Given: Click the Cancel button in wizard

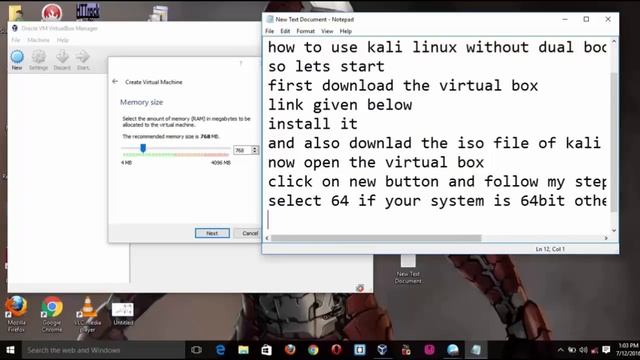Looking at the screenshot, I should point(249,233).
